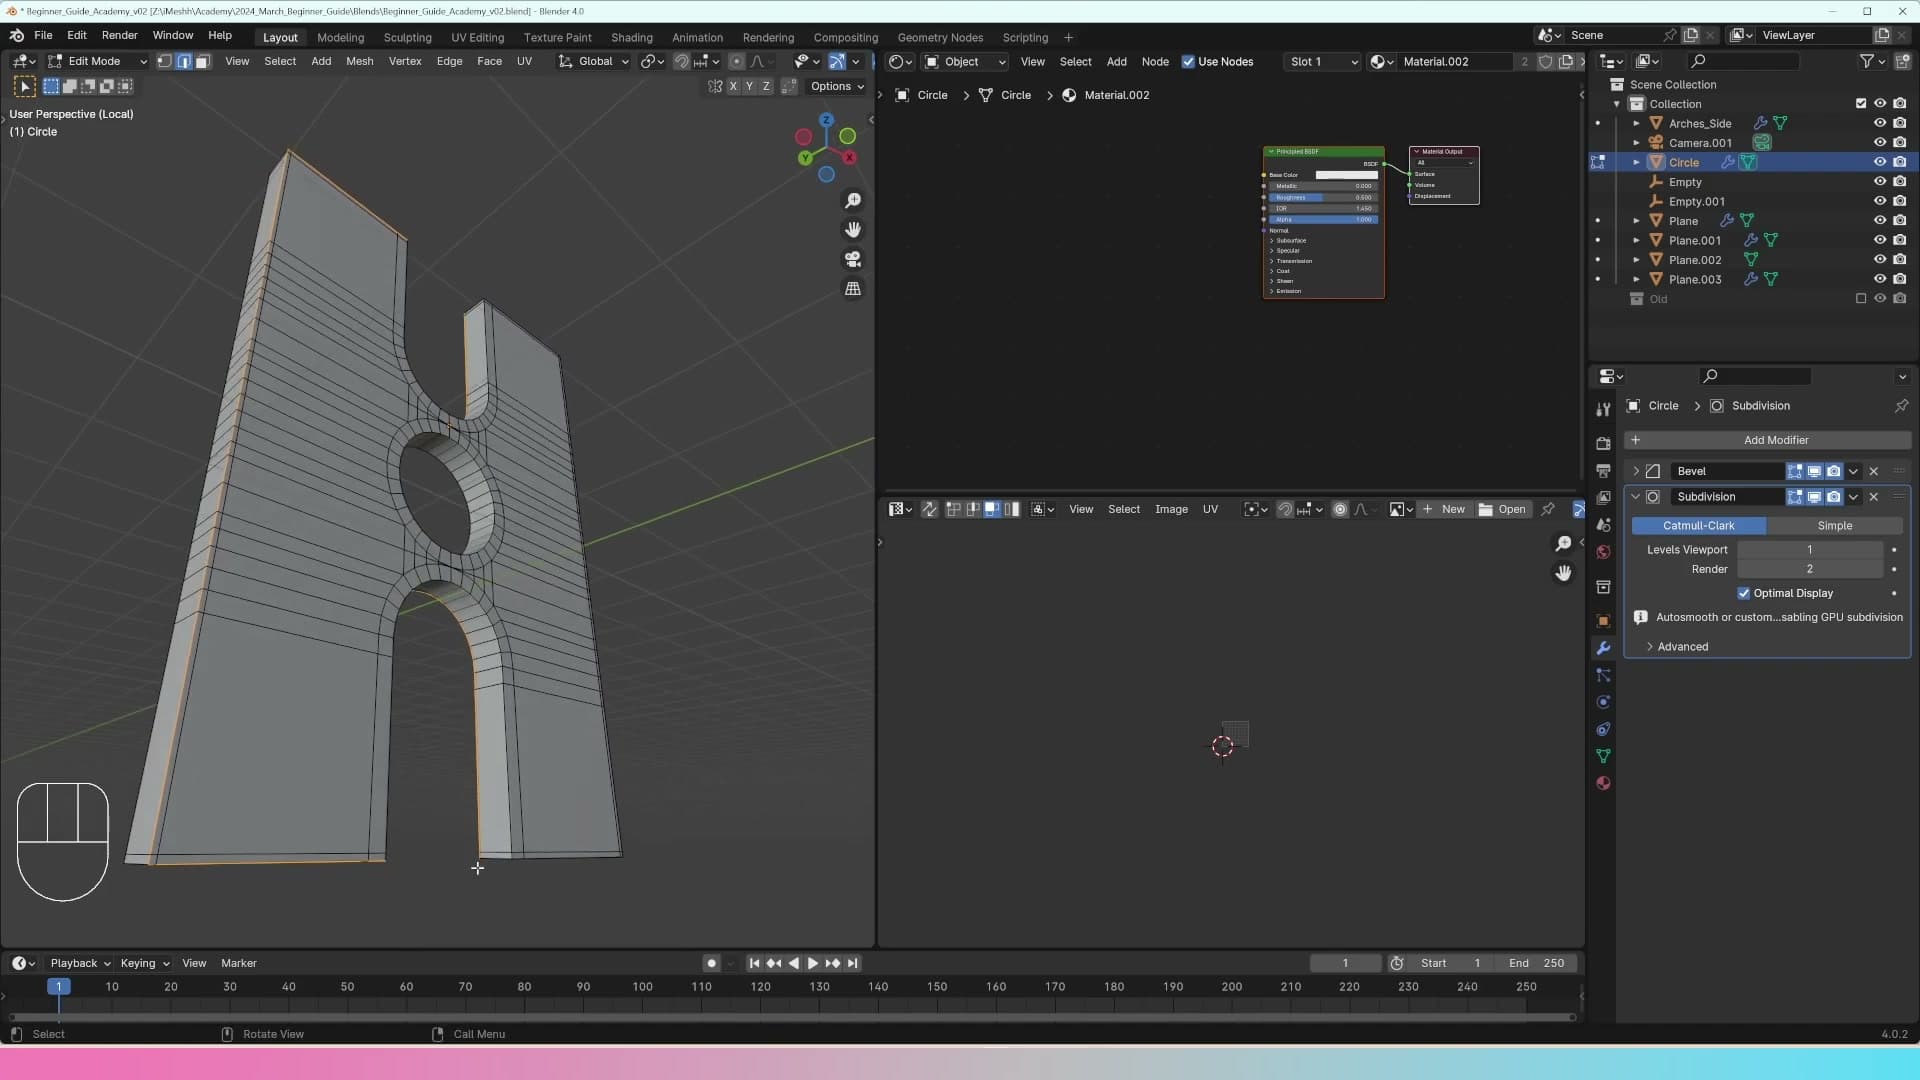Disable Plane.003 in renders
Viewport: 1920px width, 1080px height.
pos(1900,280)
